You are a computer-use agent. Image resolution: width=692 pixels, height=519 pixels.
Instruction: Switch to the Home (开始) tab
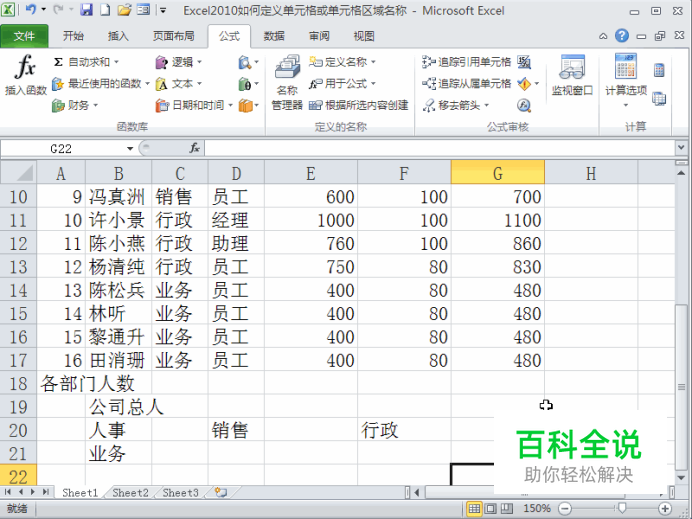[73, 36]
